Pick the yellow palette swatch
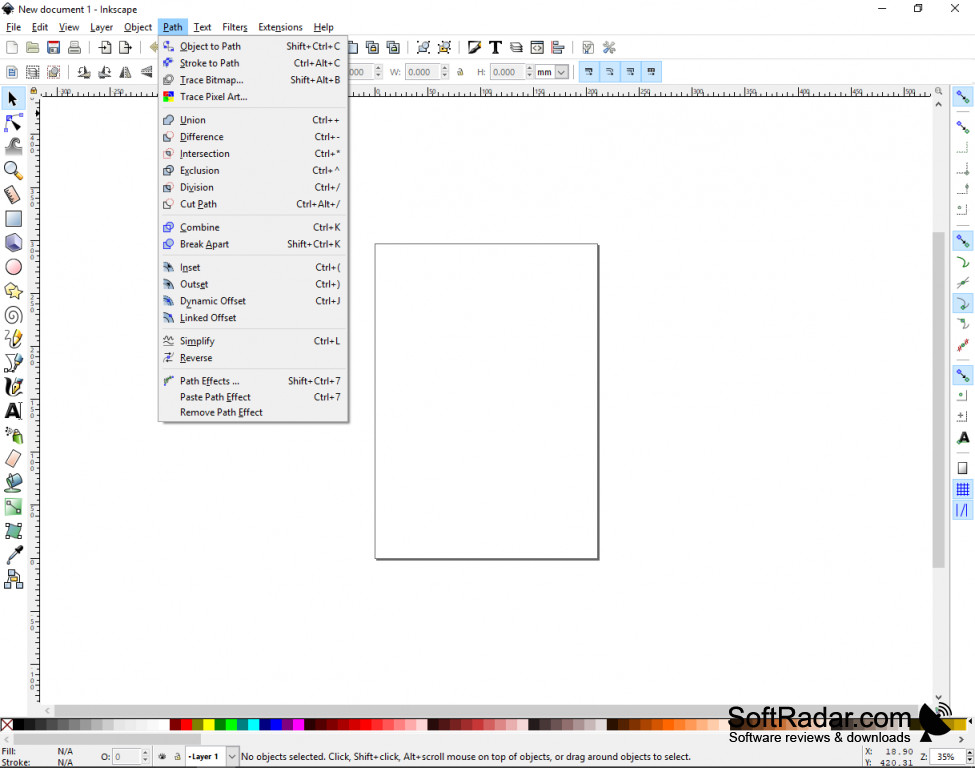Screen dimensions: 975x768 [208, 724]
